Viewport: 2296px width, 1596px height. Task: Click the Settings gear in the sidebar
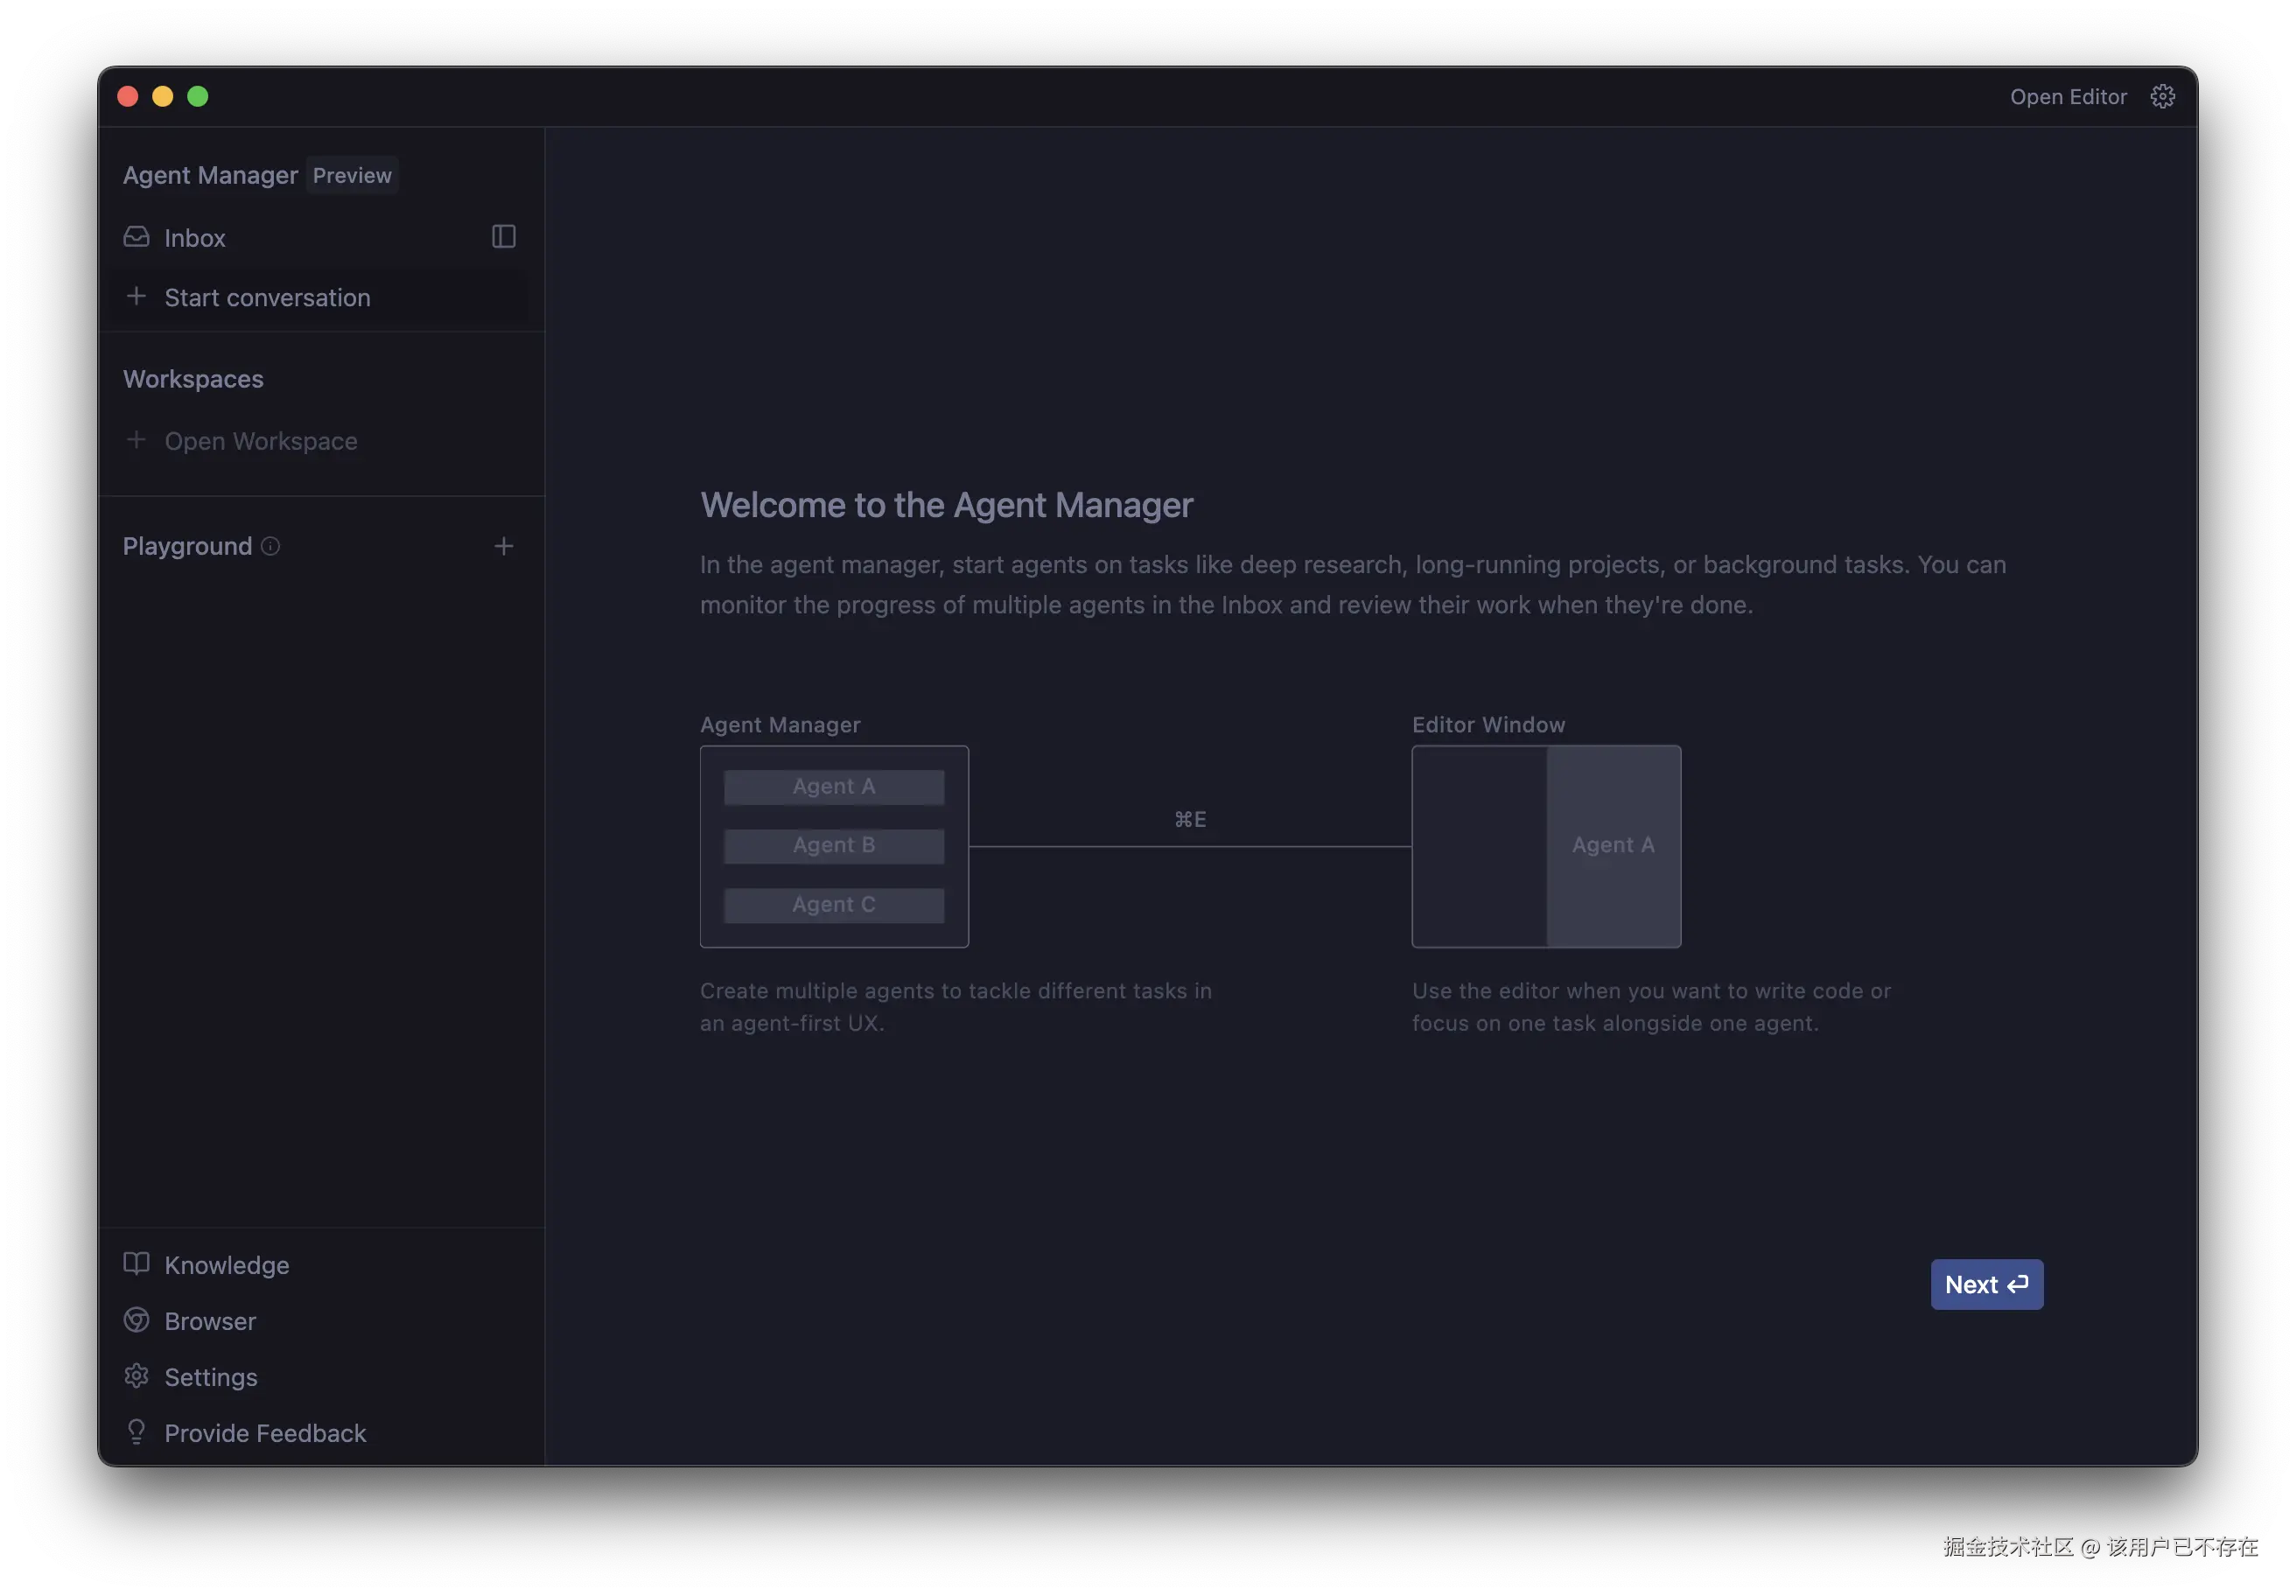pos(136,1376)
